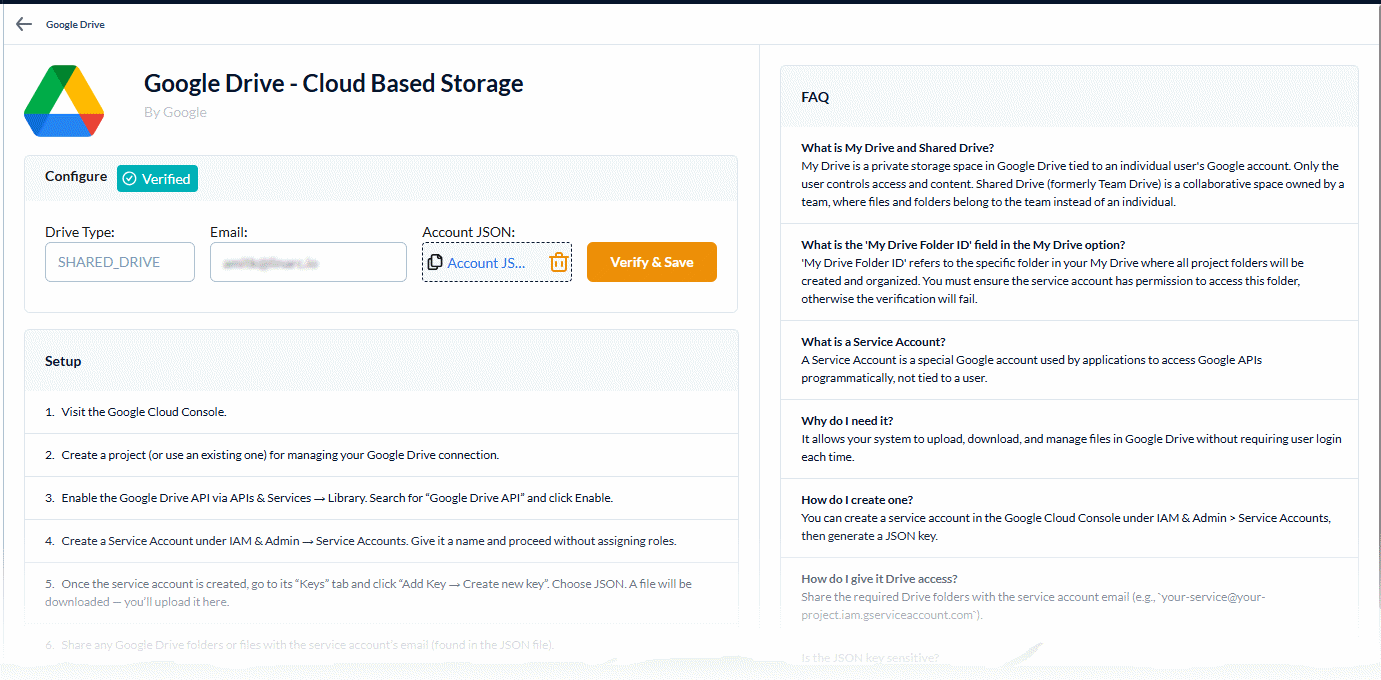Click the Google Drive triangle logo
The image size is (1381, 680).
(x=64, y=101)
